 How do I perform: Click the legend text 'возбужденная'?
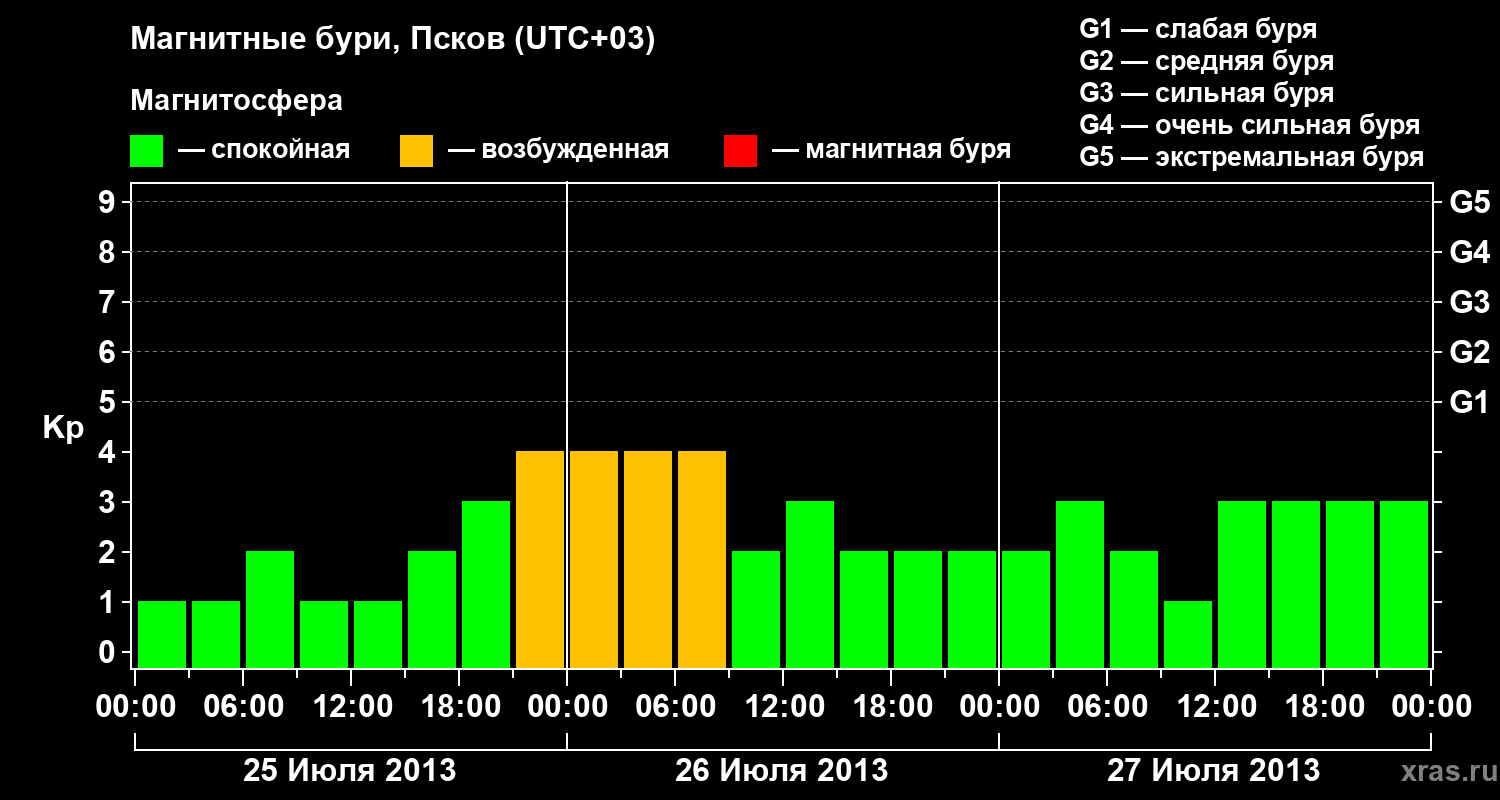[575, 150]
